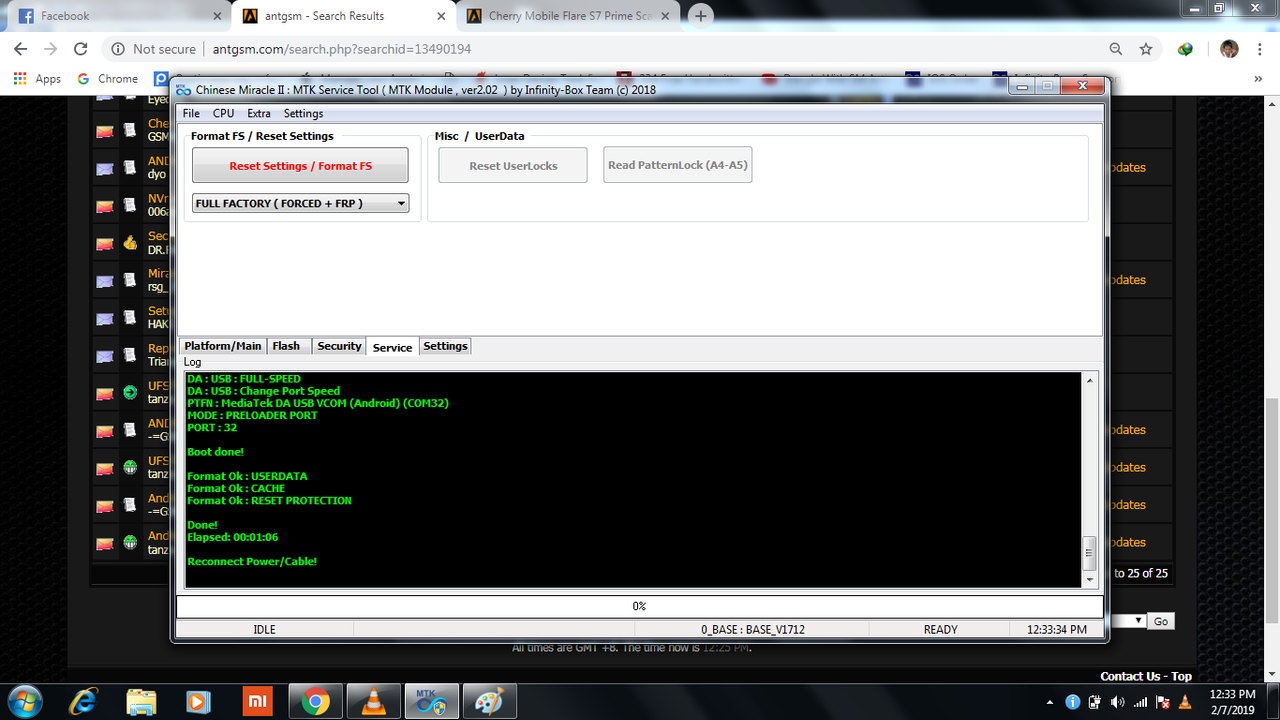Switch to the Facebook tab
This screenshot has height=720, width=1280.
[x=116, y=16]
